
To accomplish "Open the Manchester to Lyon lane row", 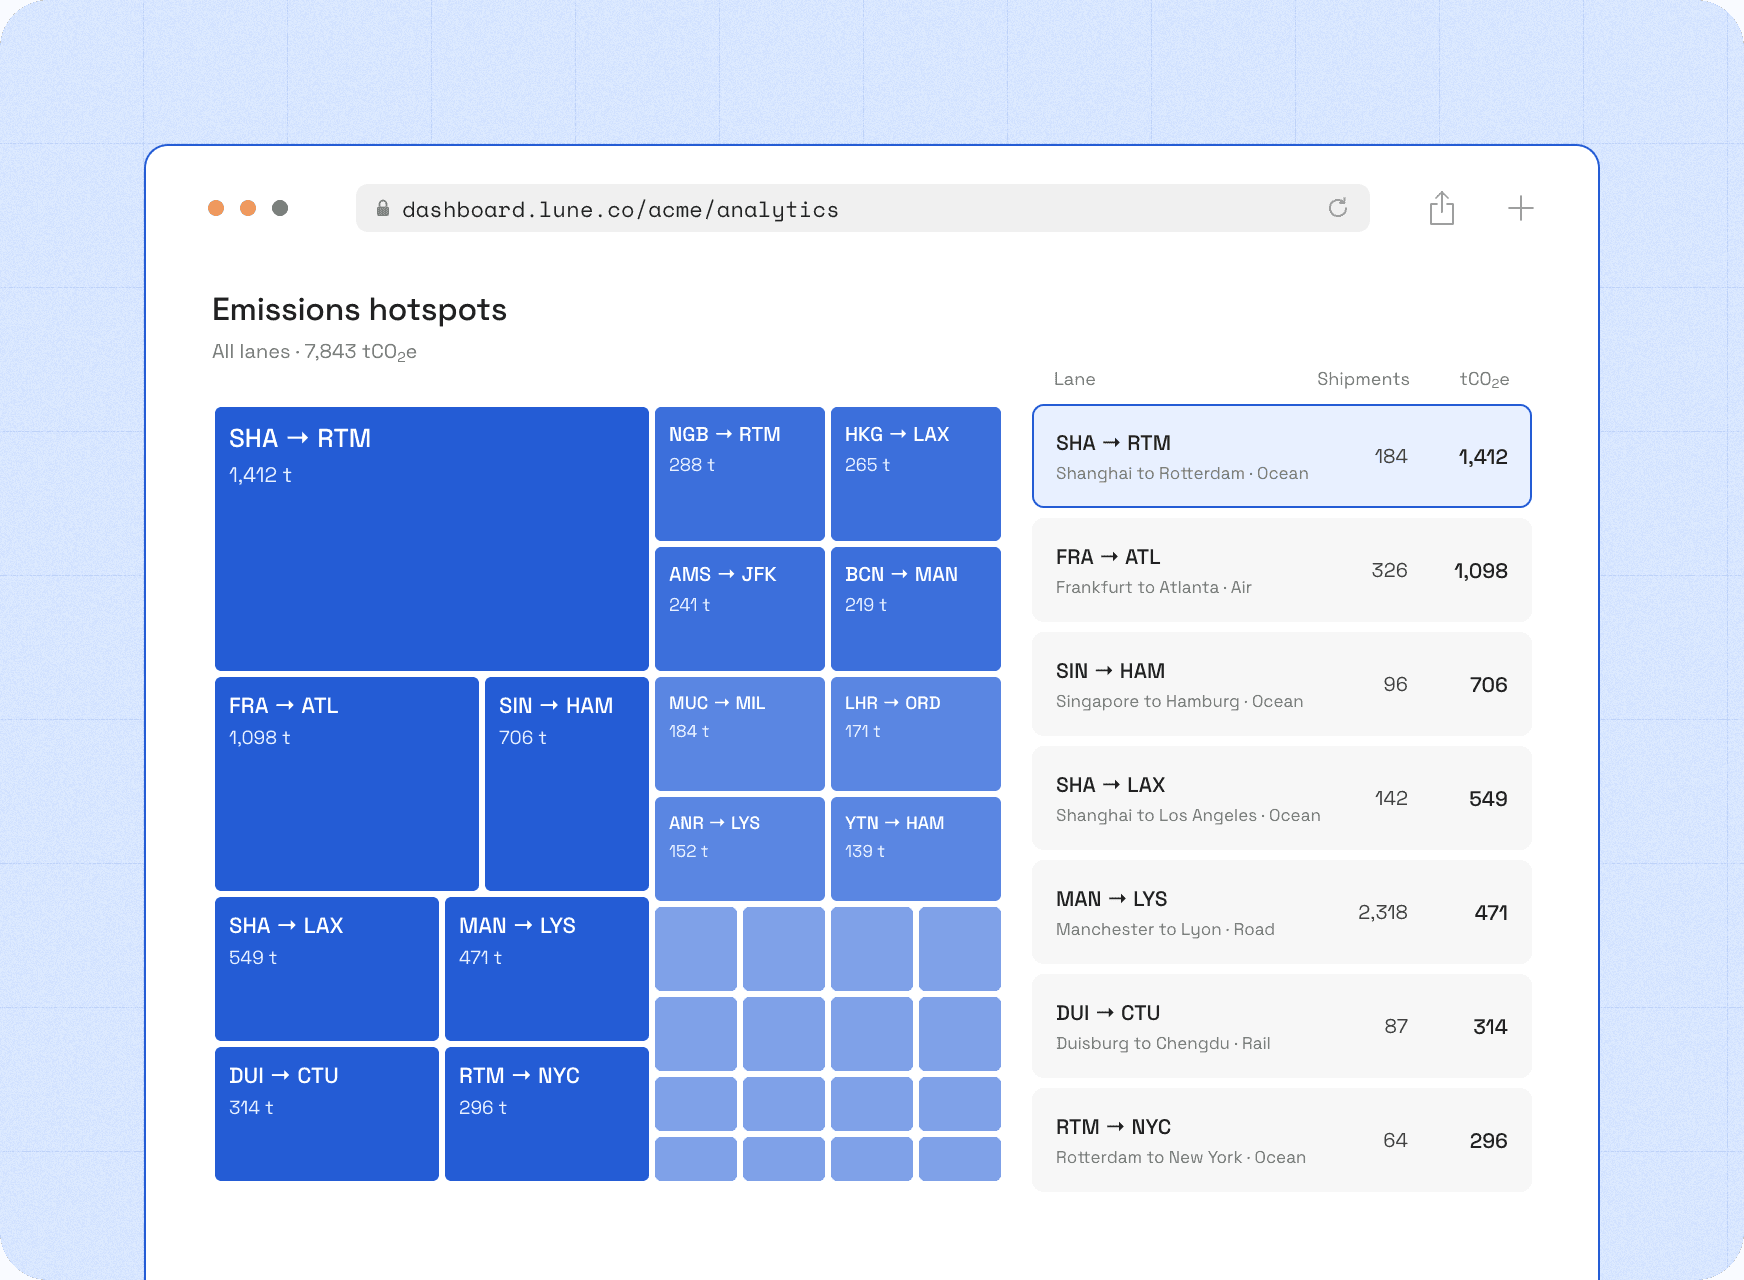I will (1281, 912).
